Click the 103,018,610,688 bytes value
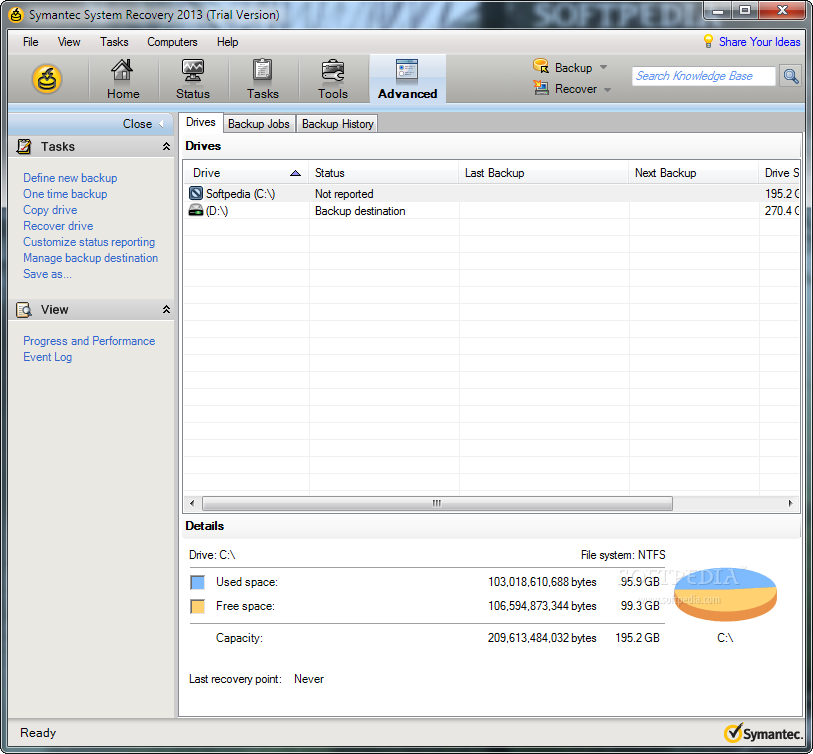 (x=542, y=582)
